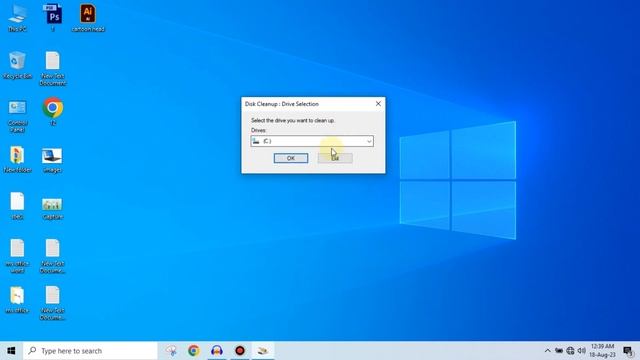Select text document beside ms office folder
This screenshot has height=360, width=640.
point(53,303)
